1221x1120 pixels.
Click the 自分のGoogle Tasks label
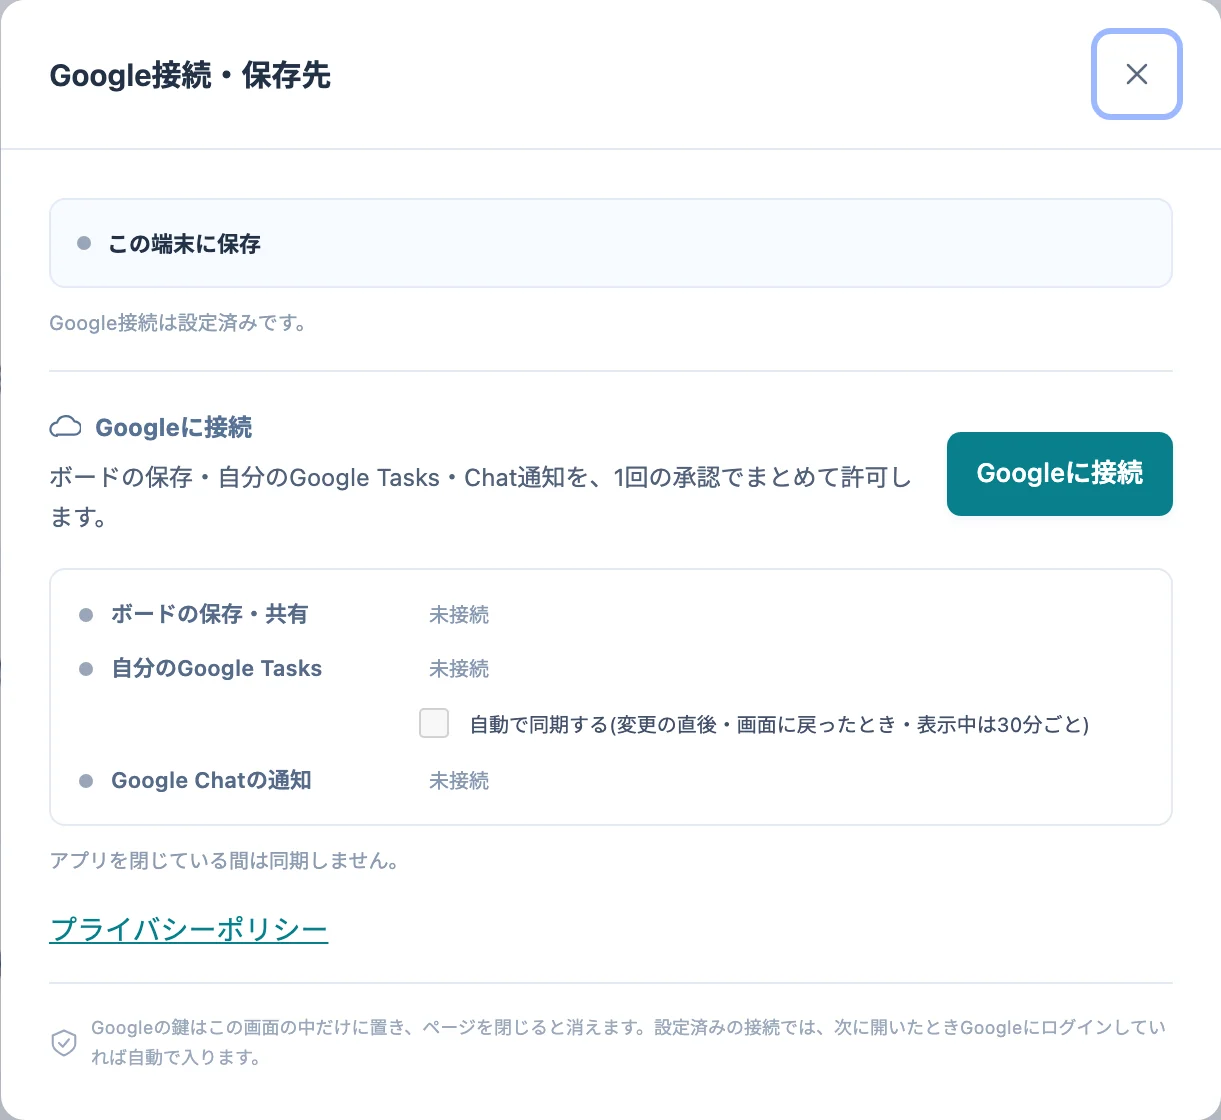pos(217,668)
